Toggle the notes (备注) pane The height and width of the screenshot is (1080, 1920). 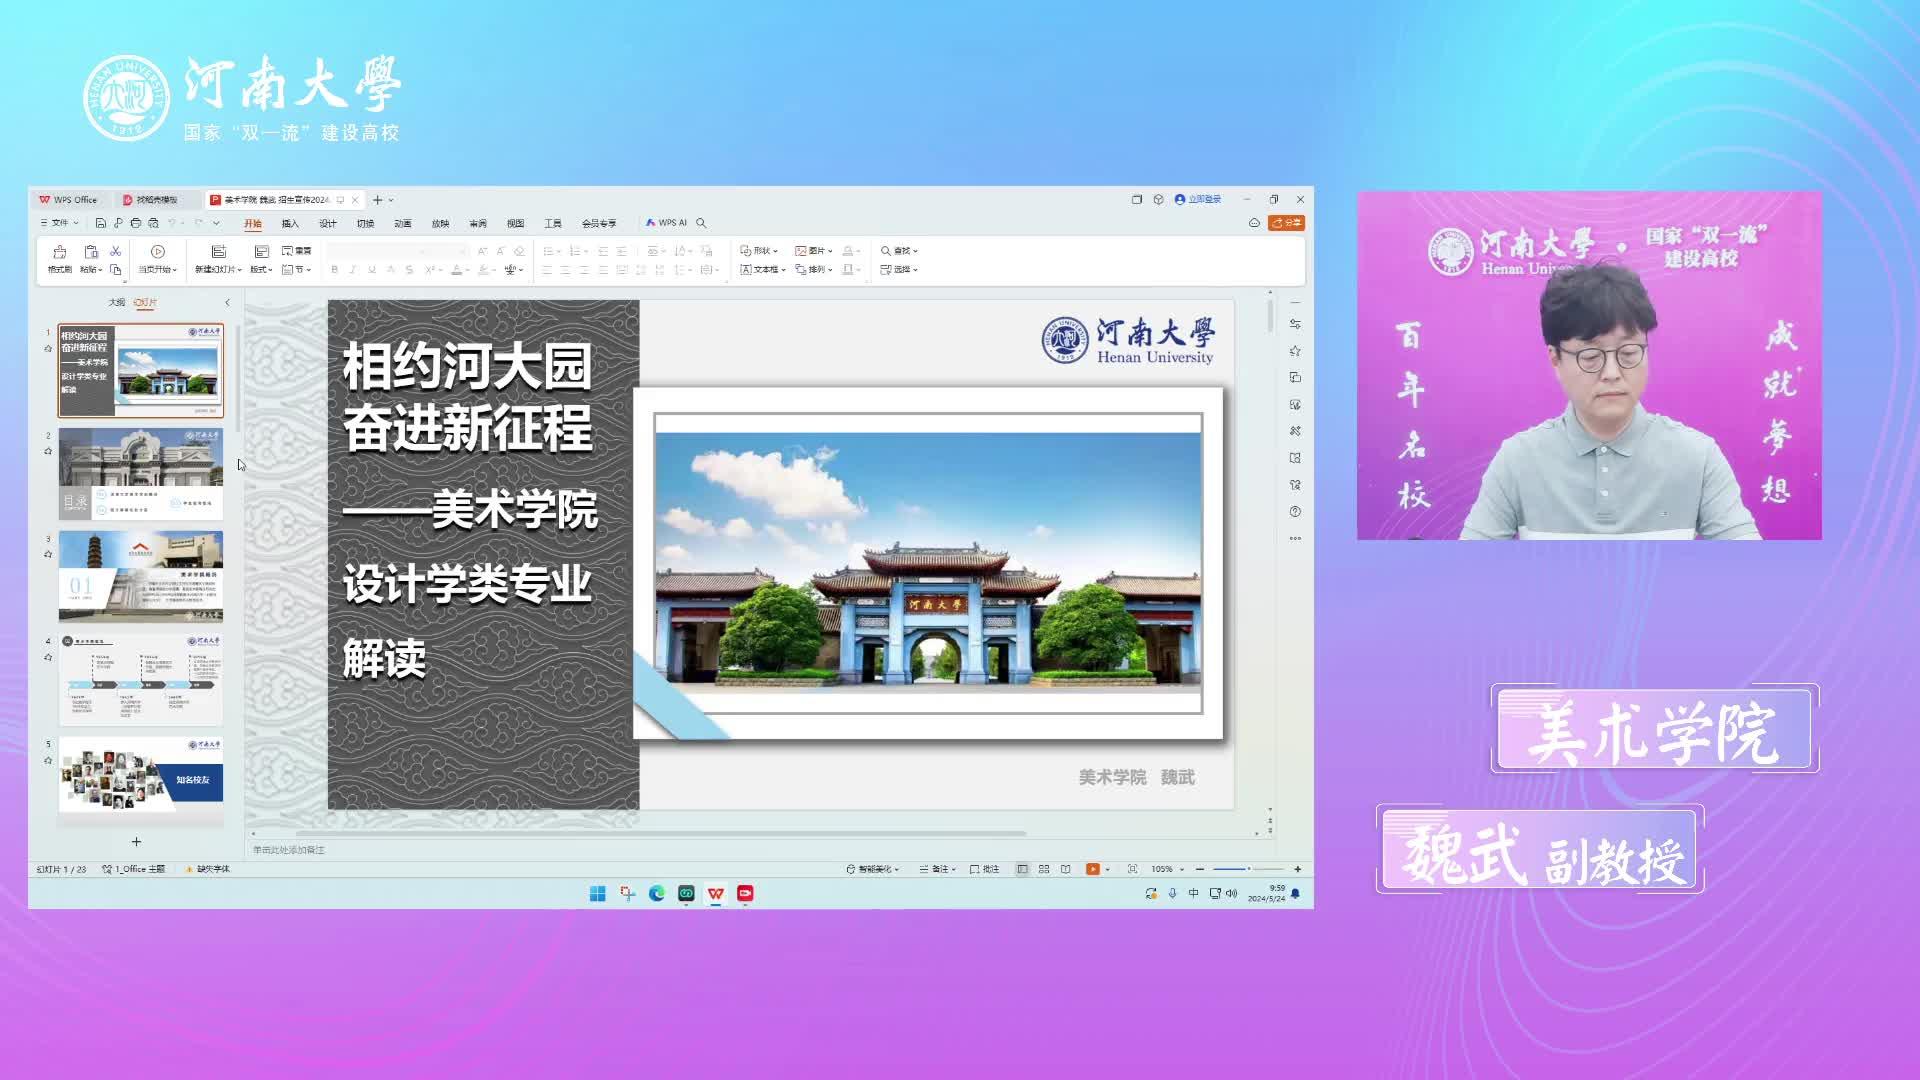coord(937,869)
